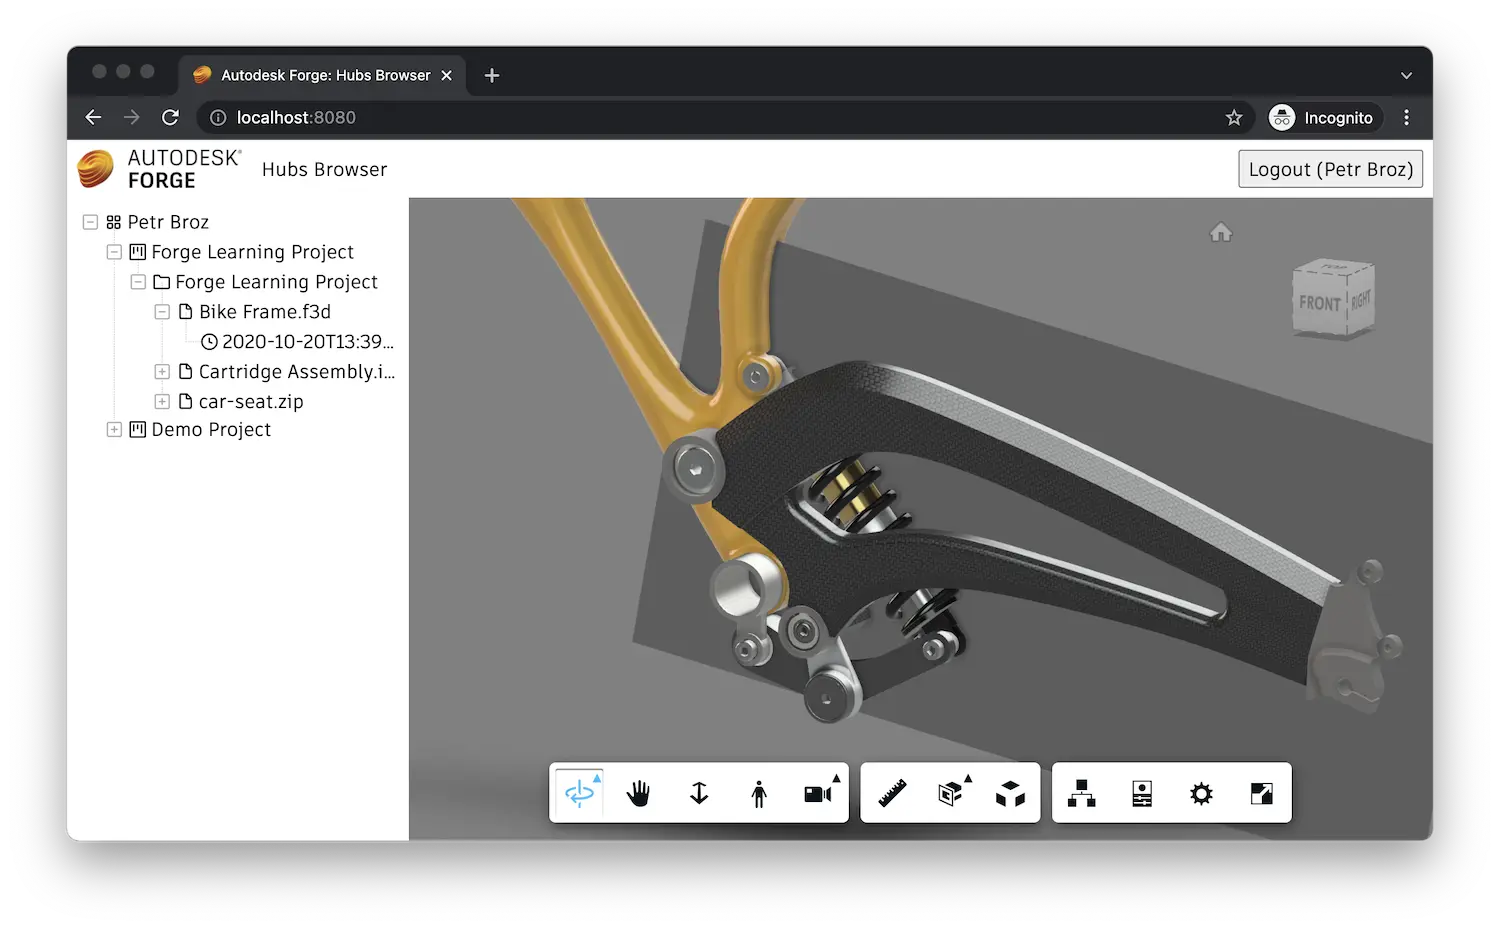The image size is (1500, 929).
Task: Activate the Zoom tool
Action: click(x=699, y=794)
